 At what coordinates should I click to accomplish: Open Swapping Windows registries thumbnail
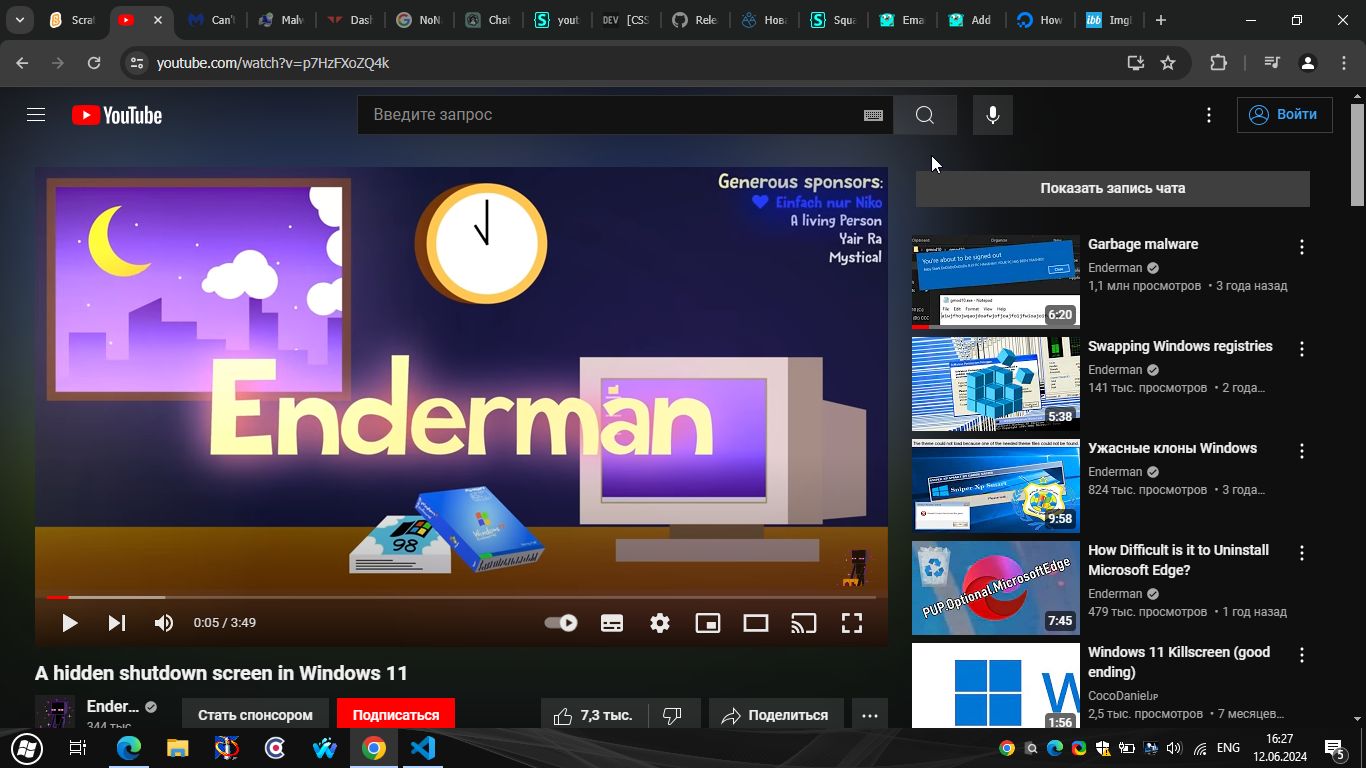point(996,384)
